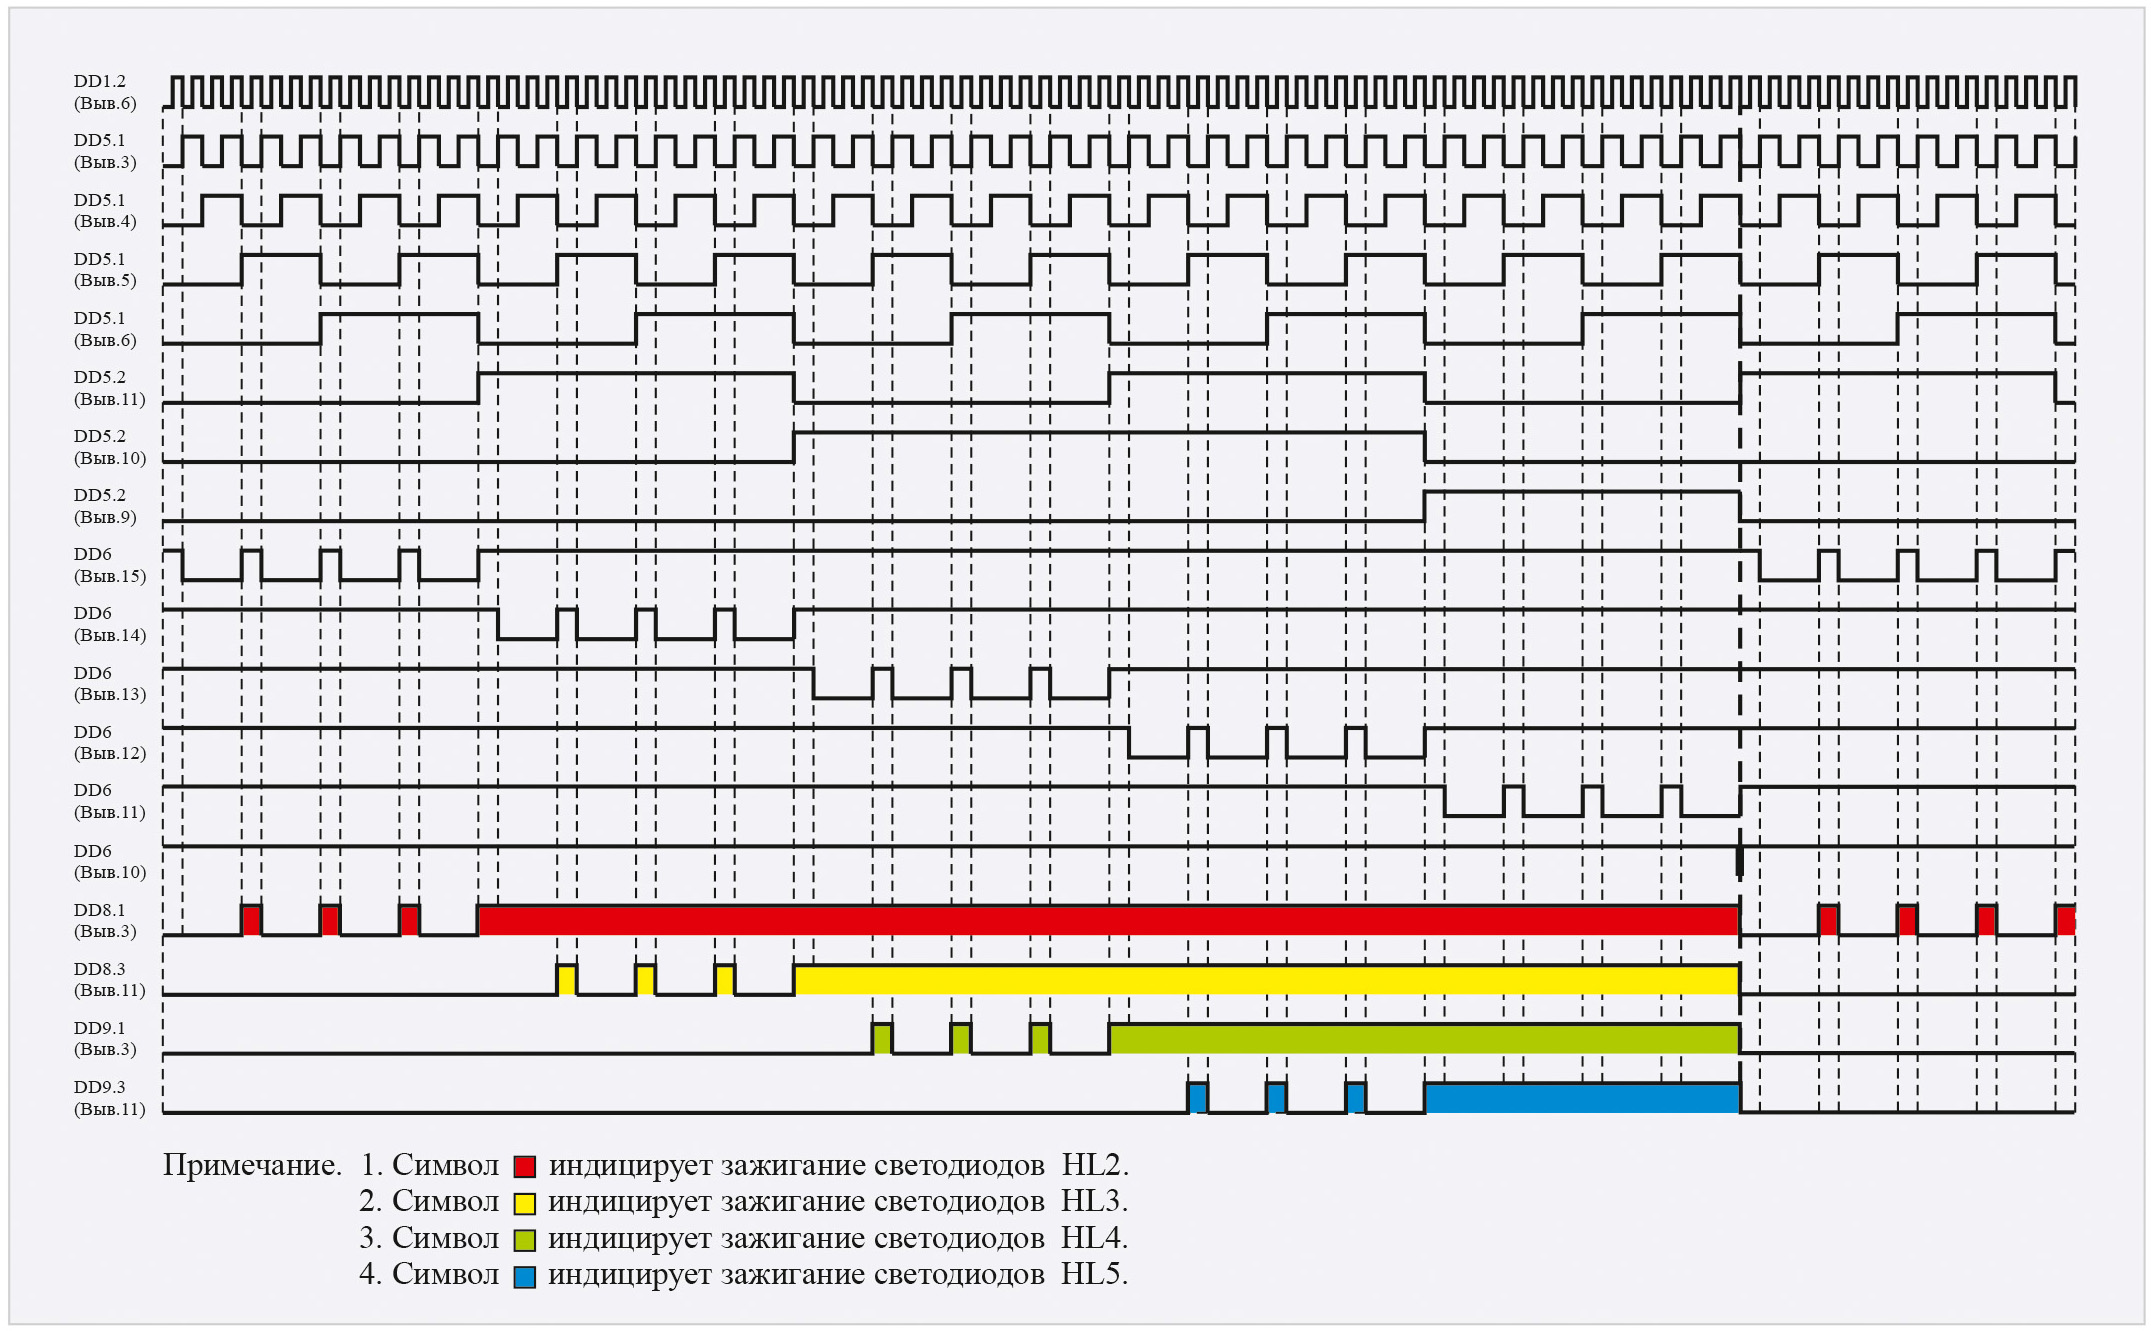Click the yellow HL3 legend swatch
Viewport: 2151px width, 1331px height.
(524, 1203)
